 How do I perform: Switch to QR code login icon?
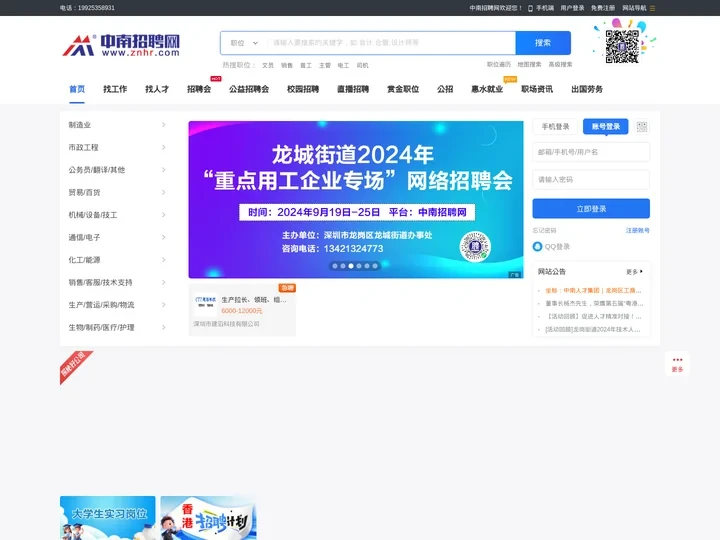tap(642, 127)
